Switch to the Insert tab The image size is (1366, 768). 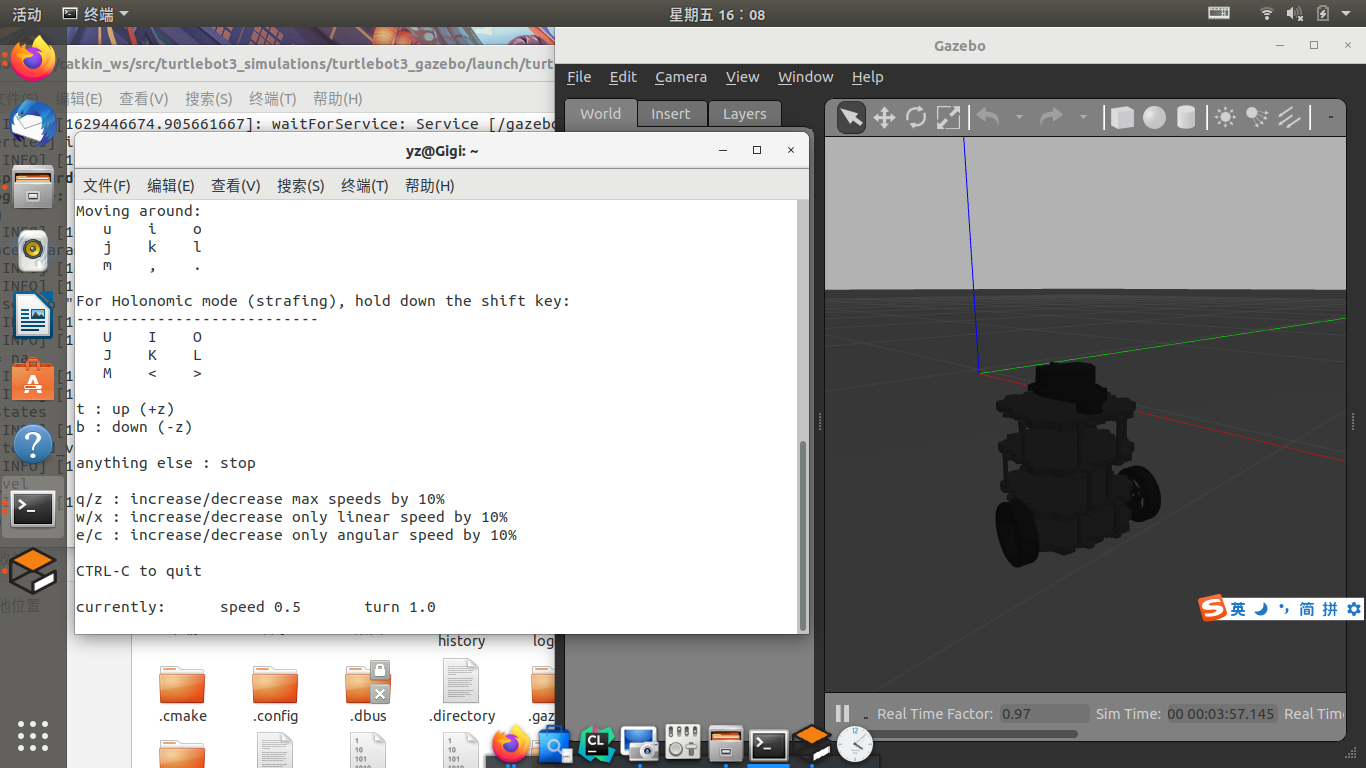tap(672, 113)
